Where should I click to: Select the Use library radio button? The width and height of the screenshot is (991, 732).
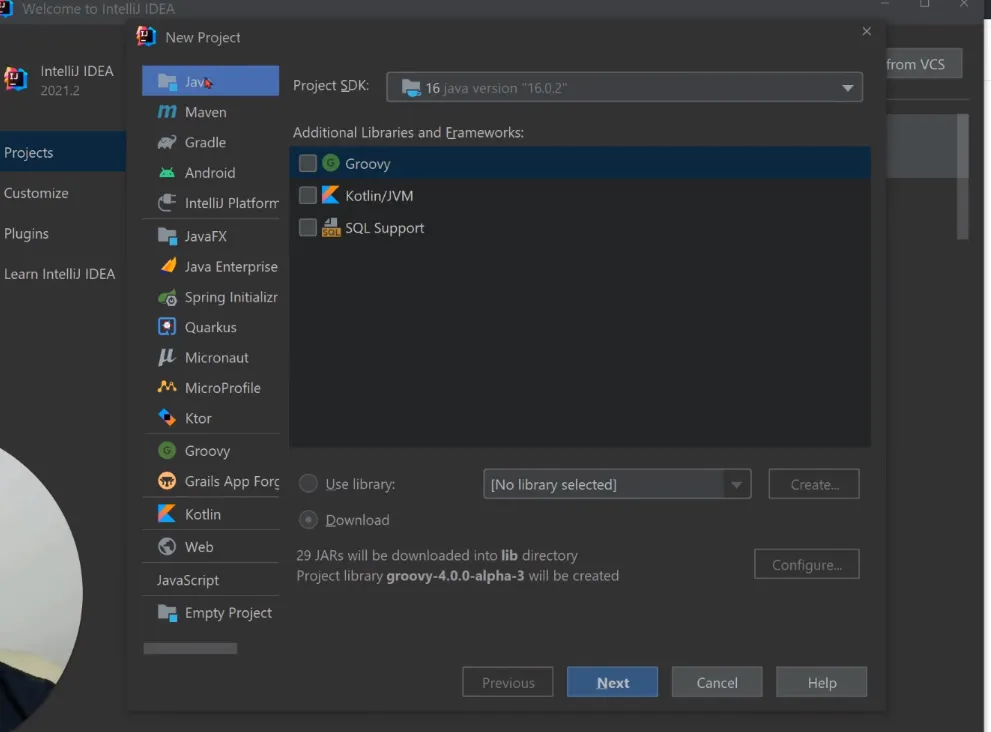point(308,484)
